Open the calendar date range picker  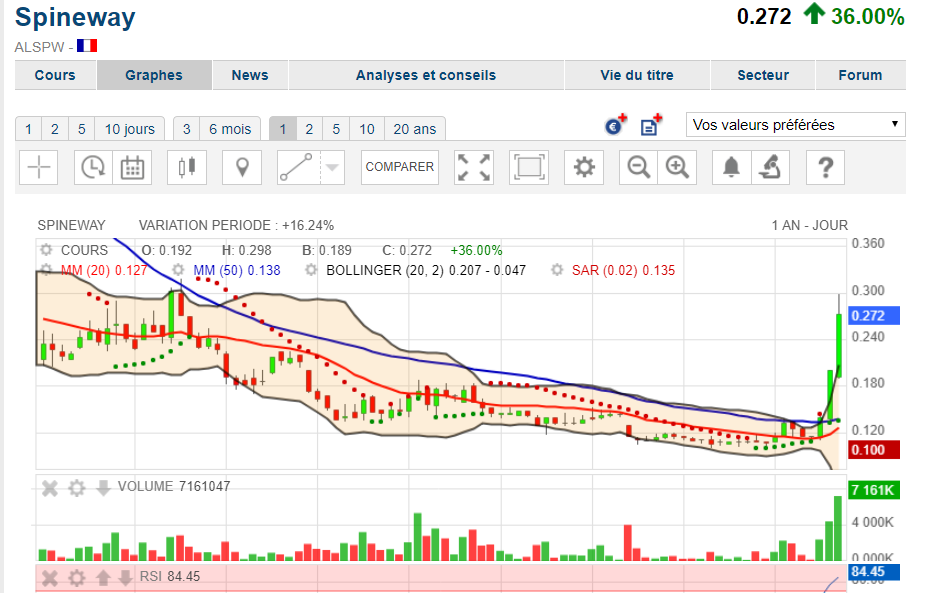[132, 167]
